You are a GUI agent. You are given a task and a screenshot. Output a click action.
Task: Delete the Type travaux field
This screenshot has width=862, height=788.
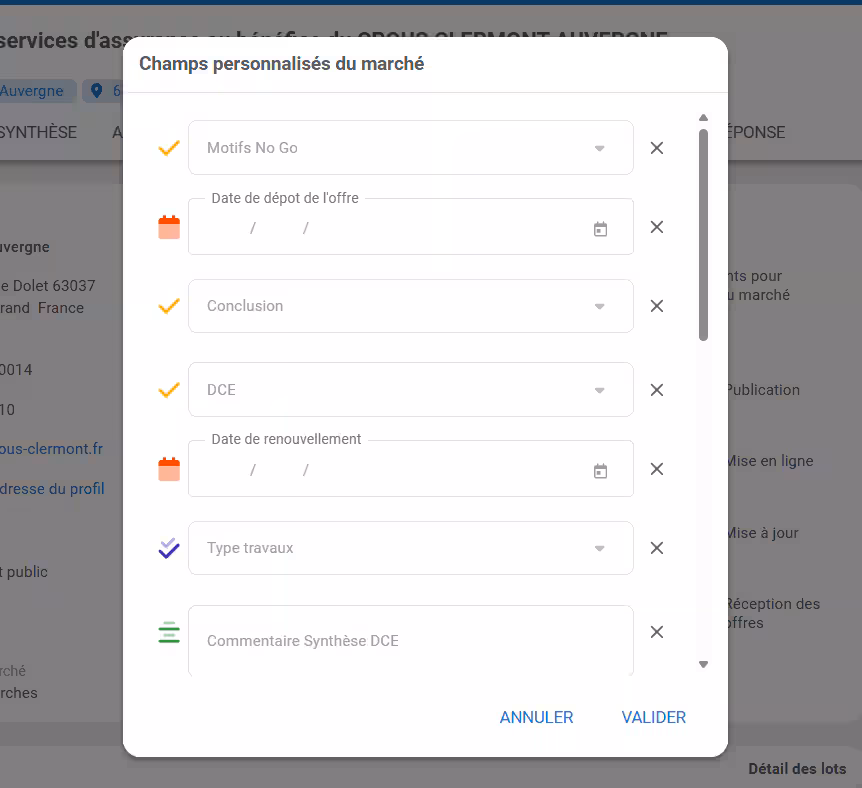coord(657,548)
